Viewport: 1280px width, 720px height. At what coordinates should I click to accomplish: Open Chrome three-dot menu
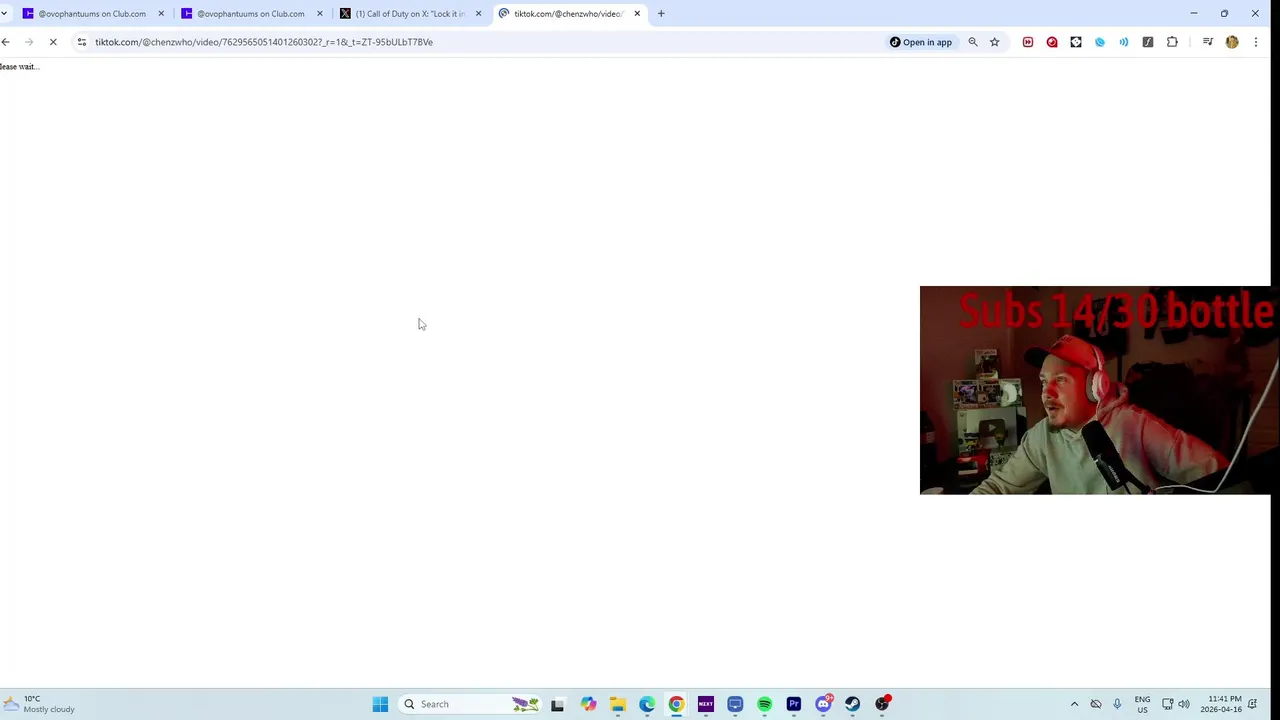tap(1256, 42)
